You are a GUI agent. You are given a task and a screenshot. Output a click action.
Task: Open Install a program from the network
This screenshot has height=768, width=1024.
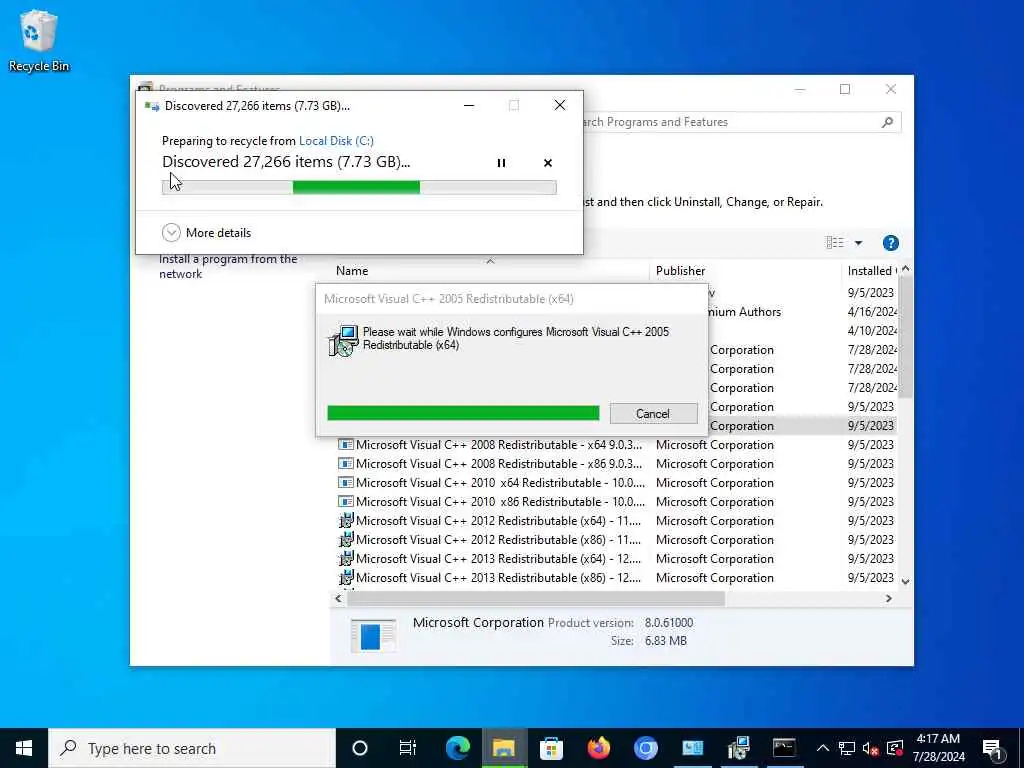pyautogui.click(x=228, y=266)
